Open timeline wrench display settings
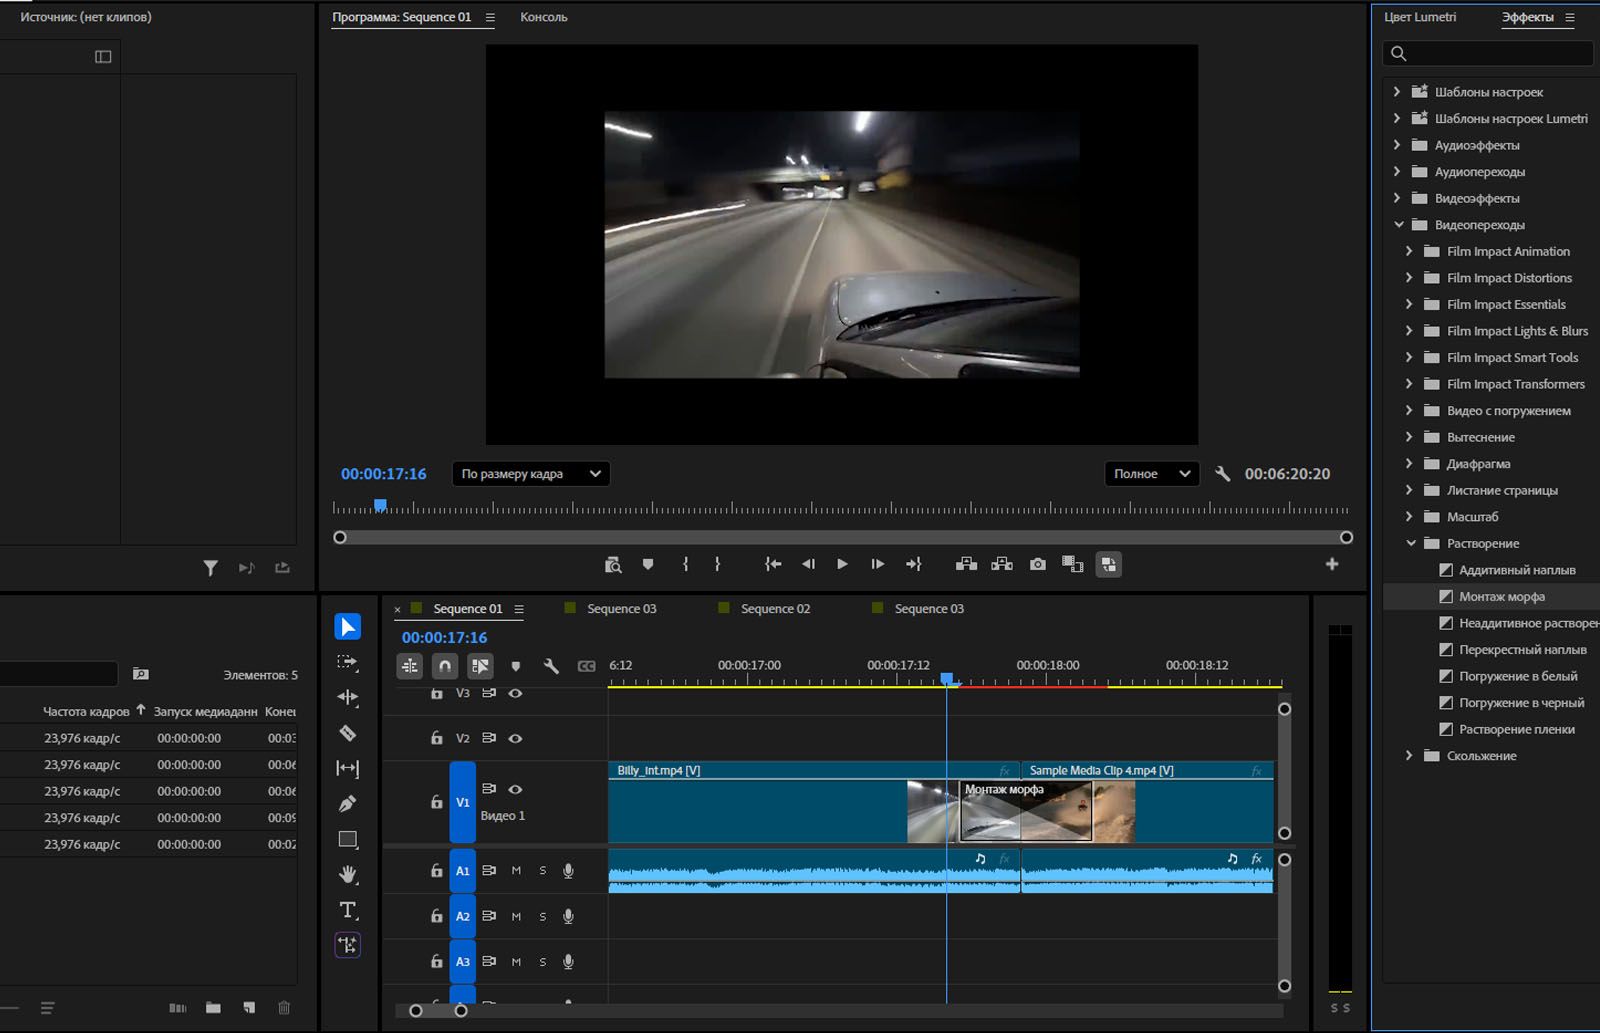1600x1033 pixels. click(551, 666)
